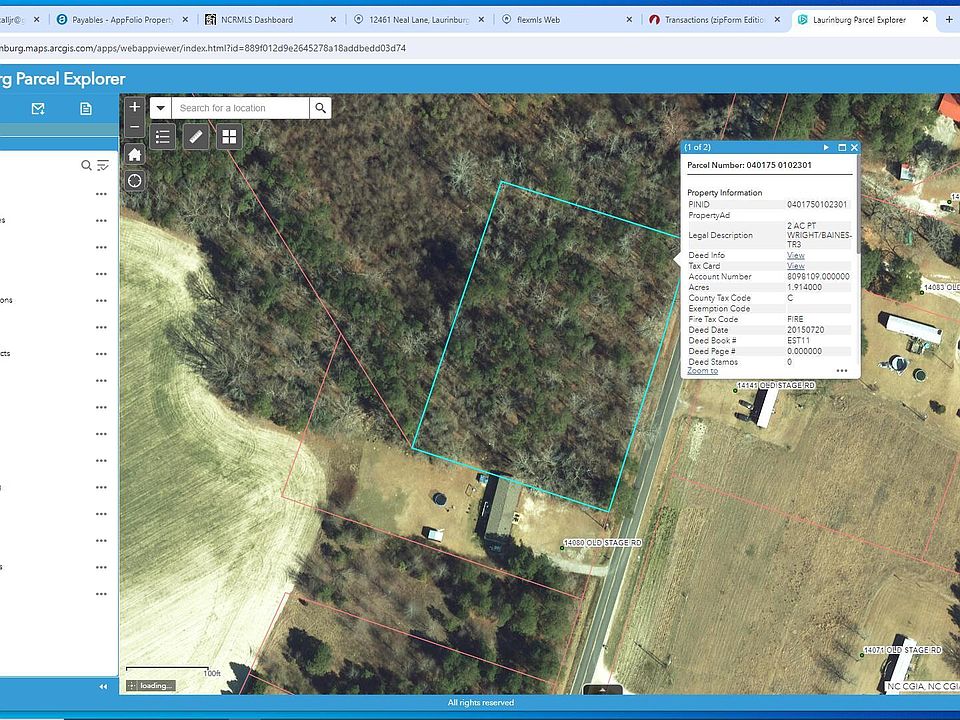Collapse the left side panel
This screenshot has height=720, width=960.
point(103,686)
